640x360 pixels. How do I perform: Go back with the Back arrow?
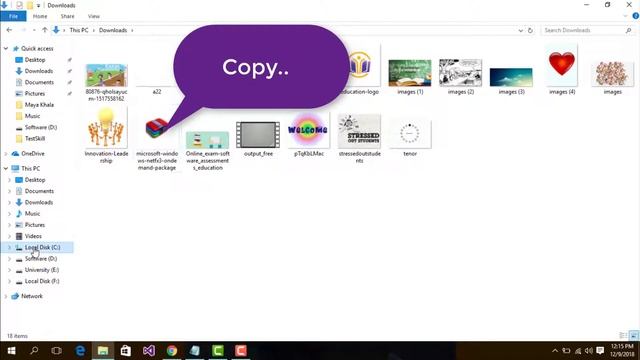9,30
